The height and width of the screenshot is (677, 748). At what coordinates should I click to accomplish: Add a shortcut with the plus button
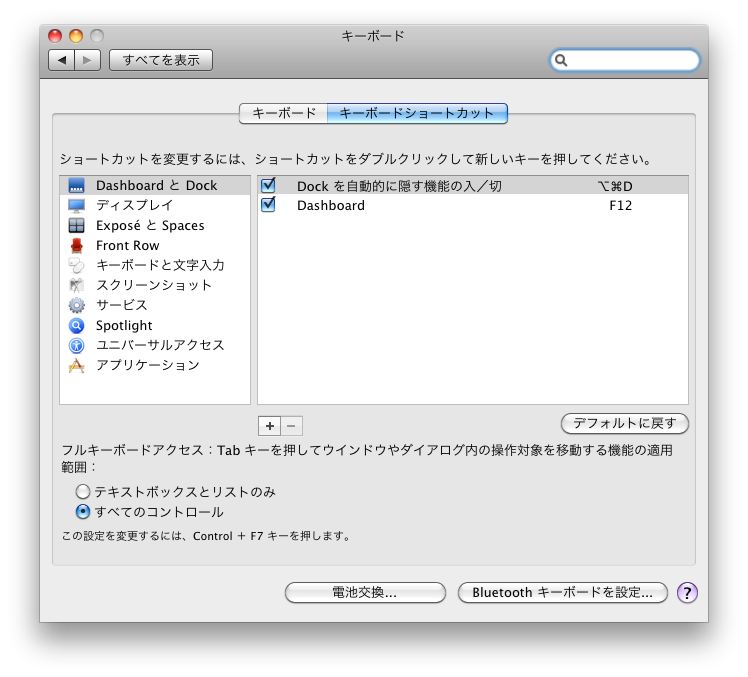[270, 426]
